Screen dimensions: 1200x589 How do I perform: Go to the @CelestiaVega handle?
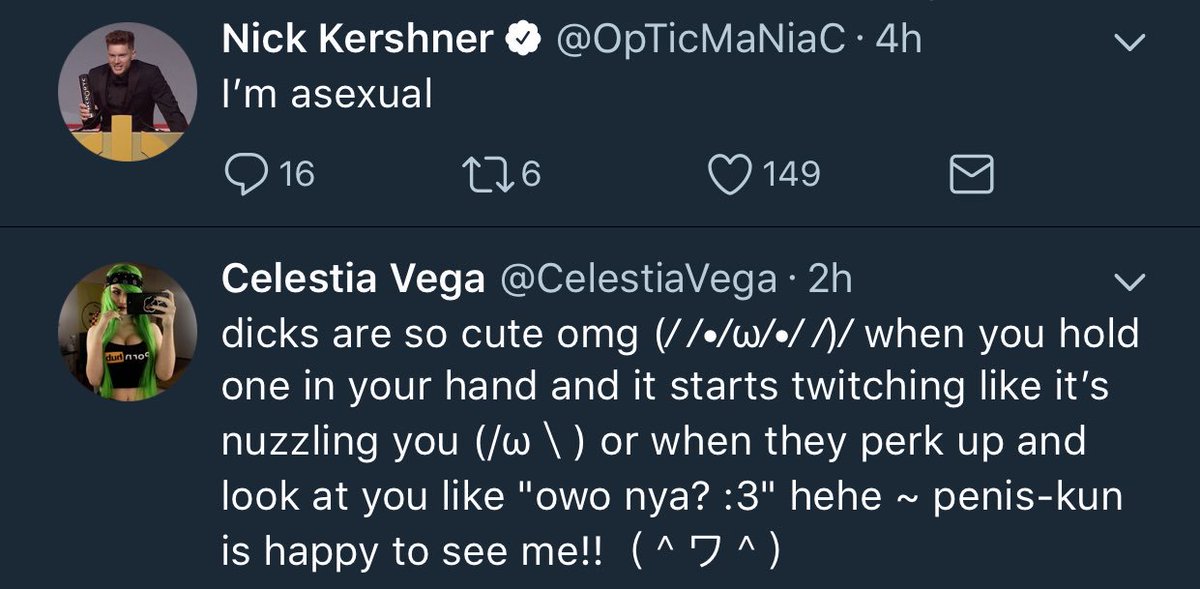point(637,281)
